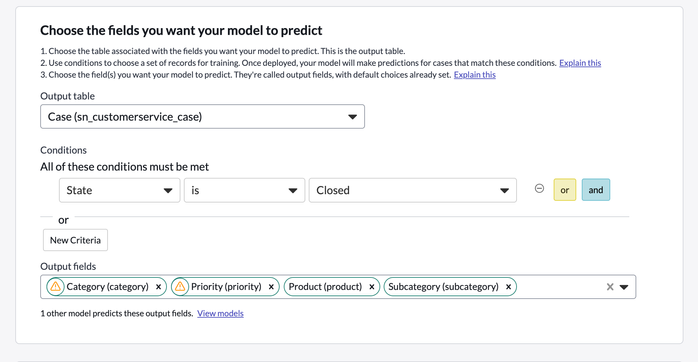The width and height of the screenshot is (698, 362).
Task: Open the State field dropdown
Action: 120,190
